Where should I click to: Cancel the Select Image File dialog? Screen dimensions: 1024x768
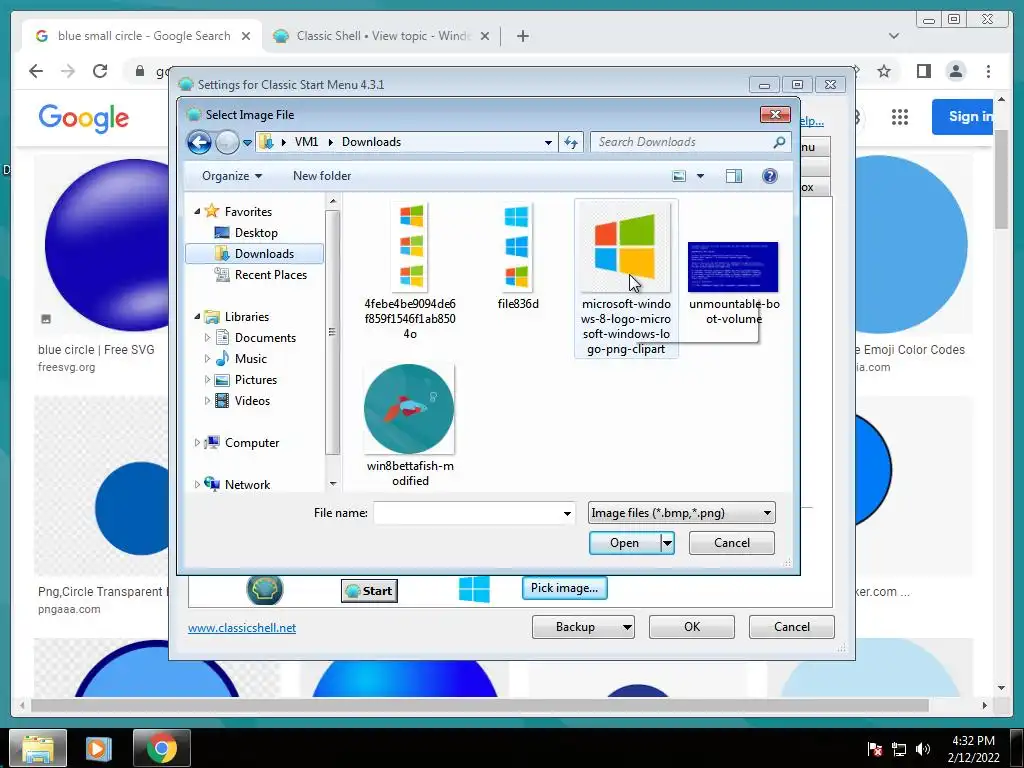[x=731, y=543]
